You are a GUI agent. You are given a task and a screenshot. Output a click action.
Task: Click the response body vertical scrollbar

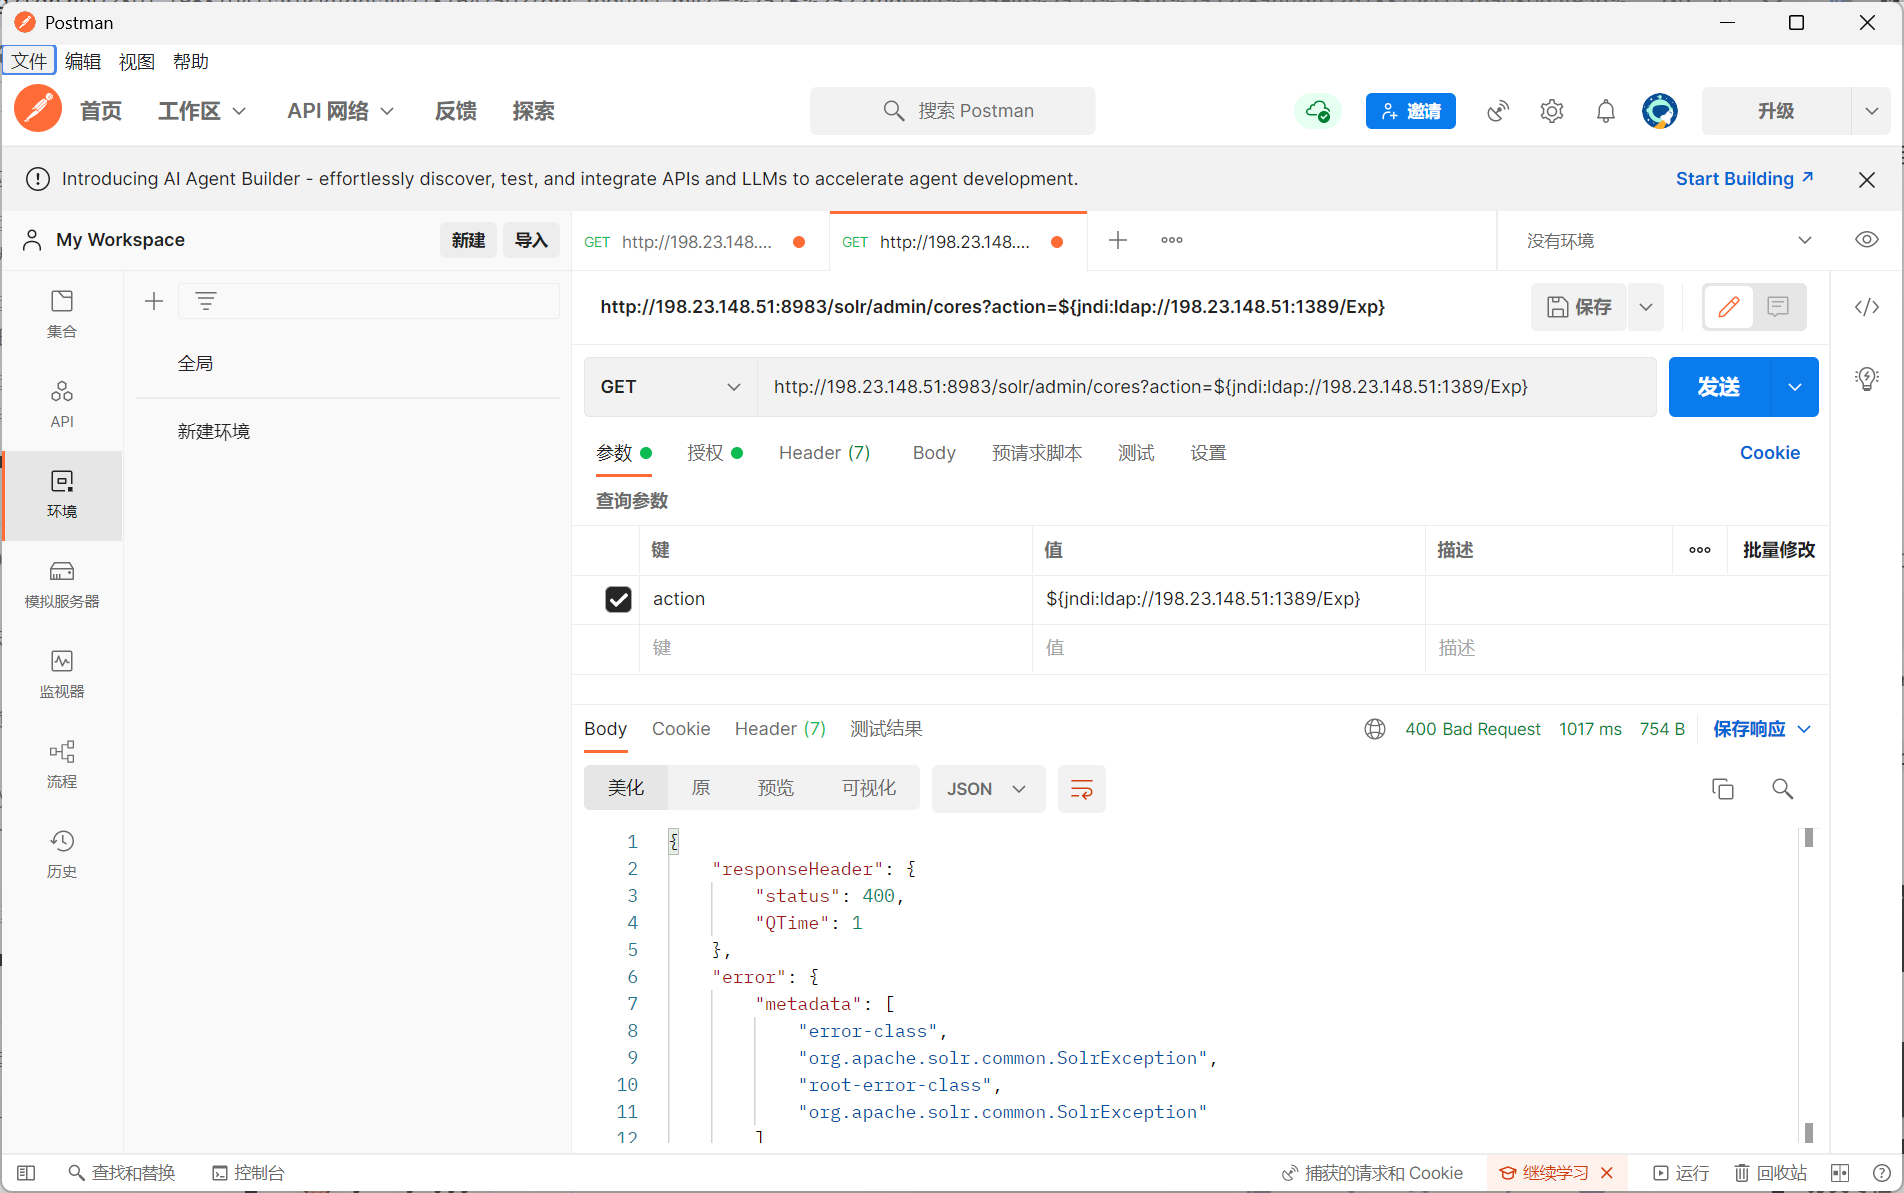pyautogui.click(x=1808, y=985)
